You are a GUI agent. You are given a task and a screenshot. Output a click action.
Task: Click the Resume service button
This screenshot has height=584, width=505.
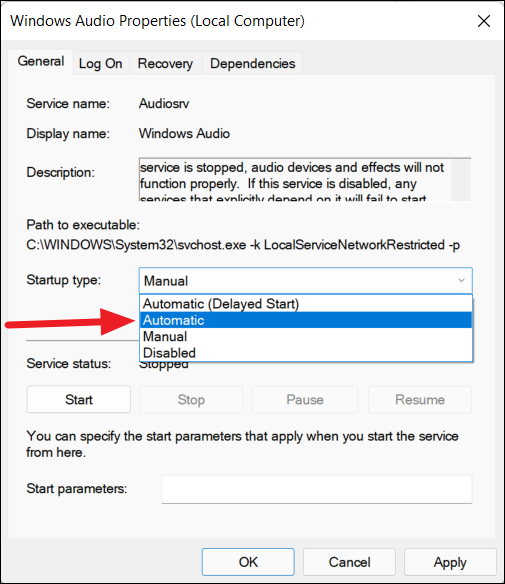[420, 399]
